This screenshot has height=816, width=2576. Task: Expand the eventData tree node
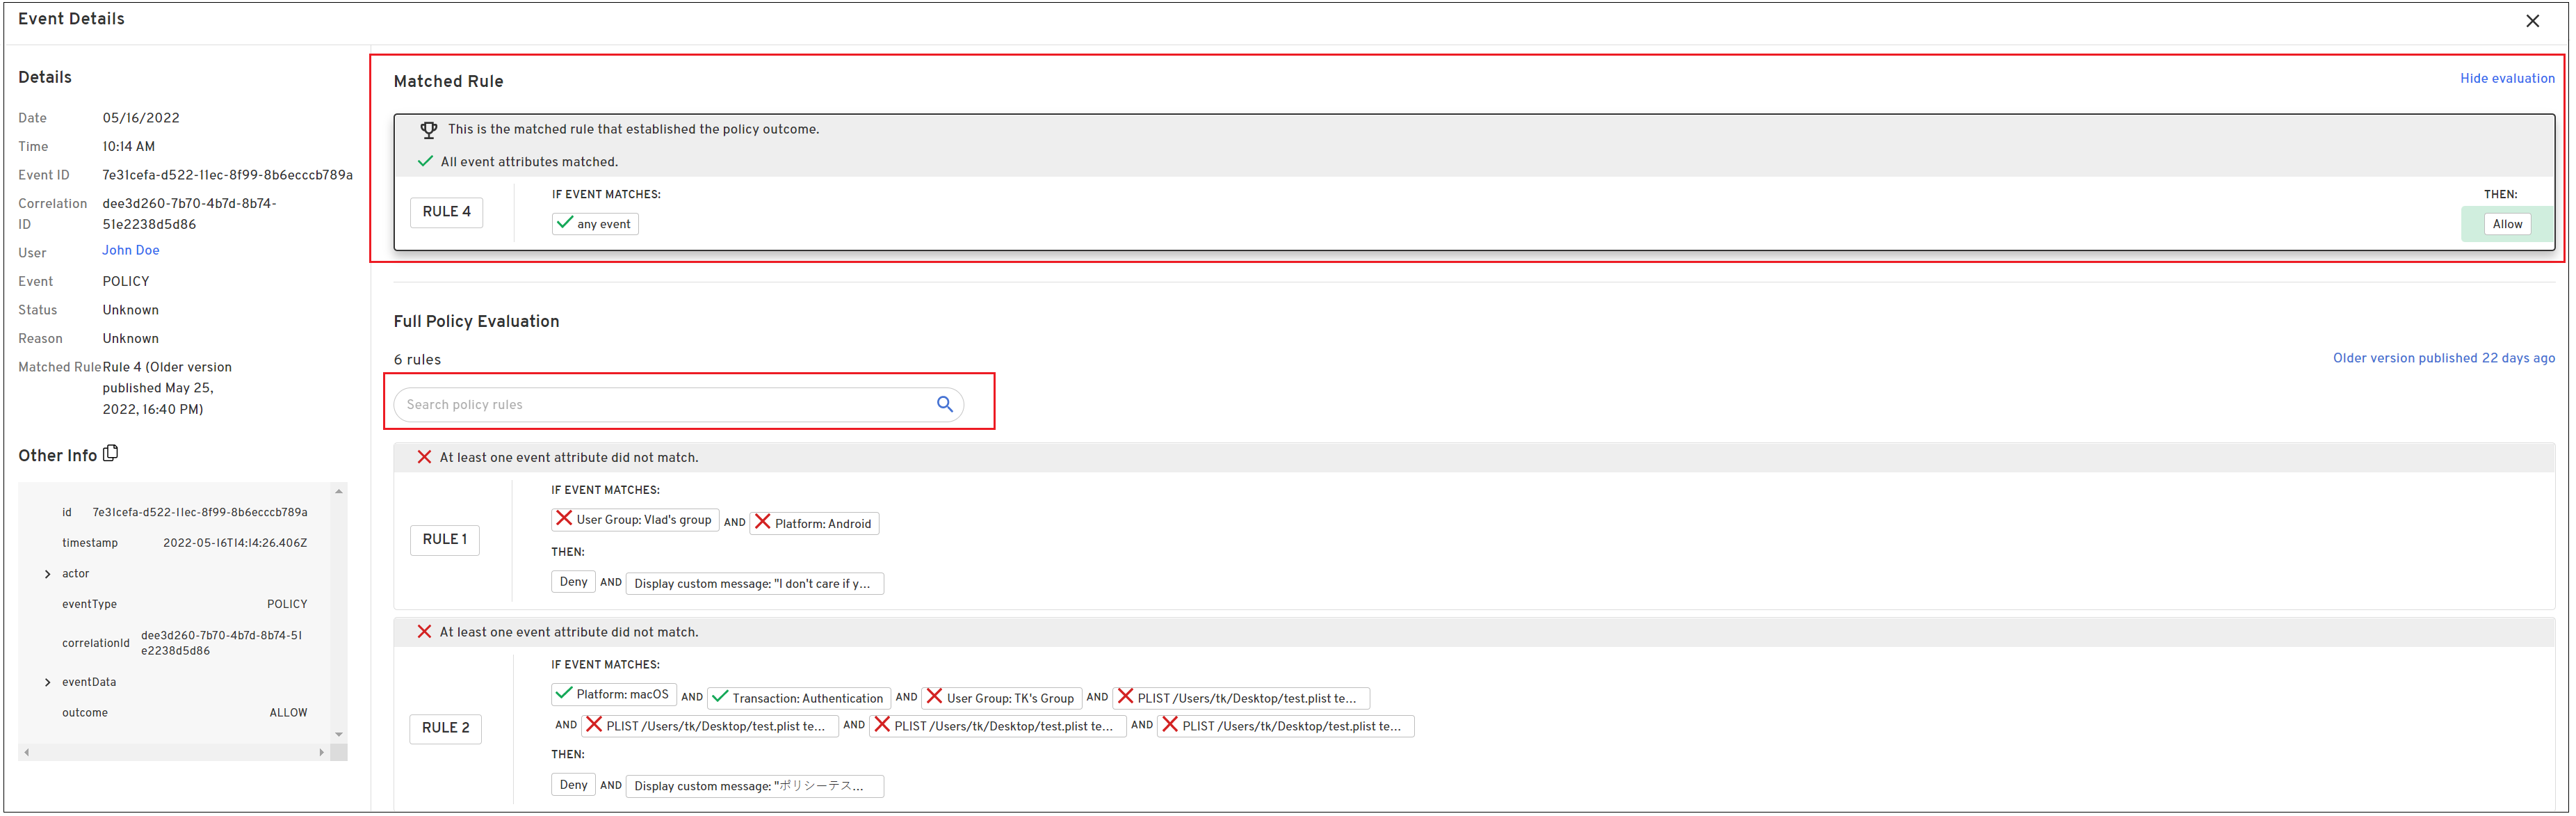tap(47, 682)
